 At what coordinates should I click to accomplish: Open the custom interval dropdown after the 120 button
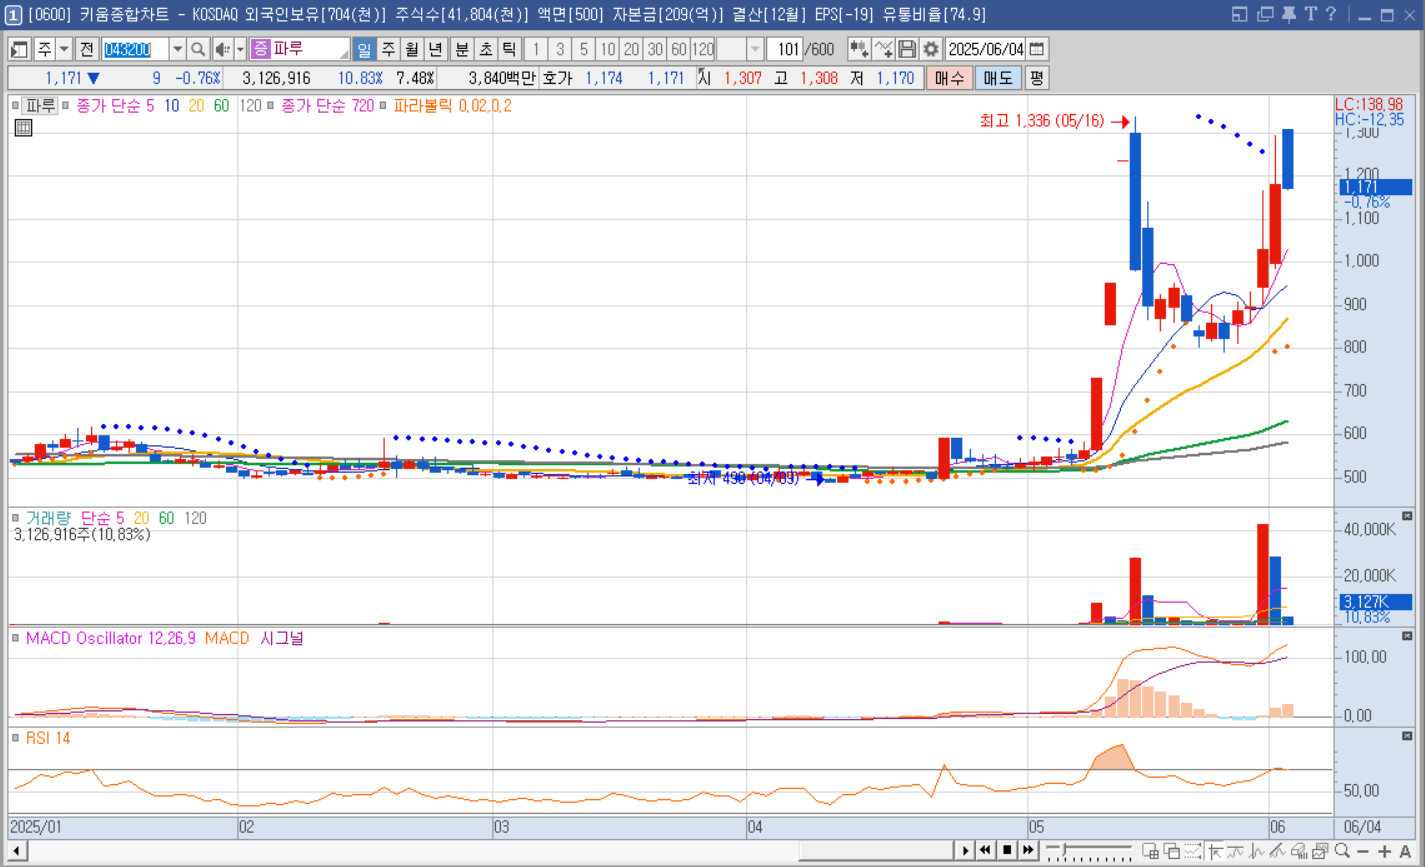(x=755, y=49)
